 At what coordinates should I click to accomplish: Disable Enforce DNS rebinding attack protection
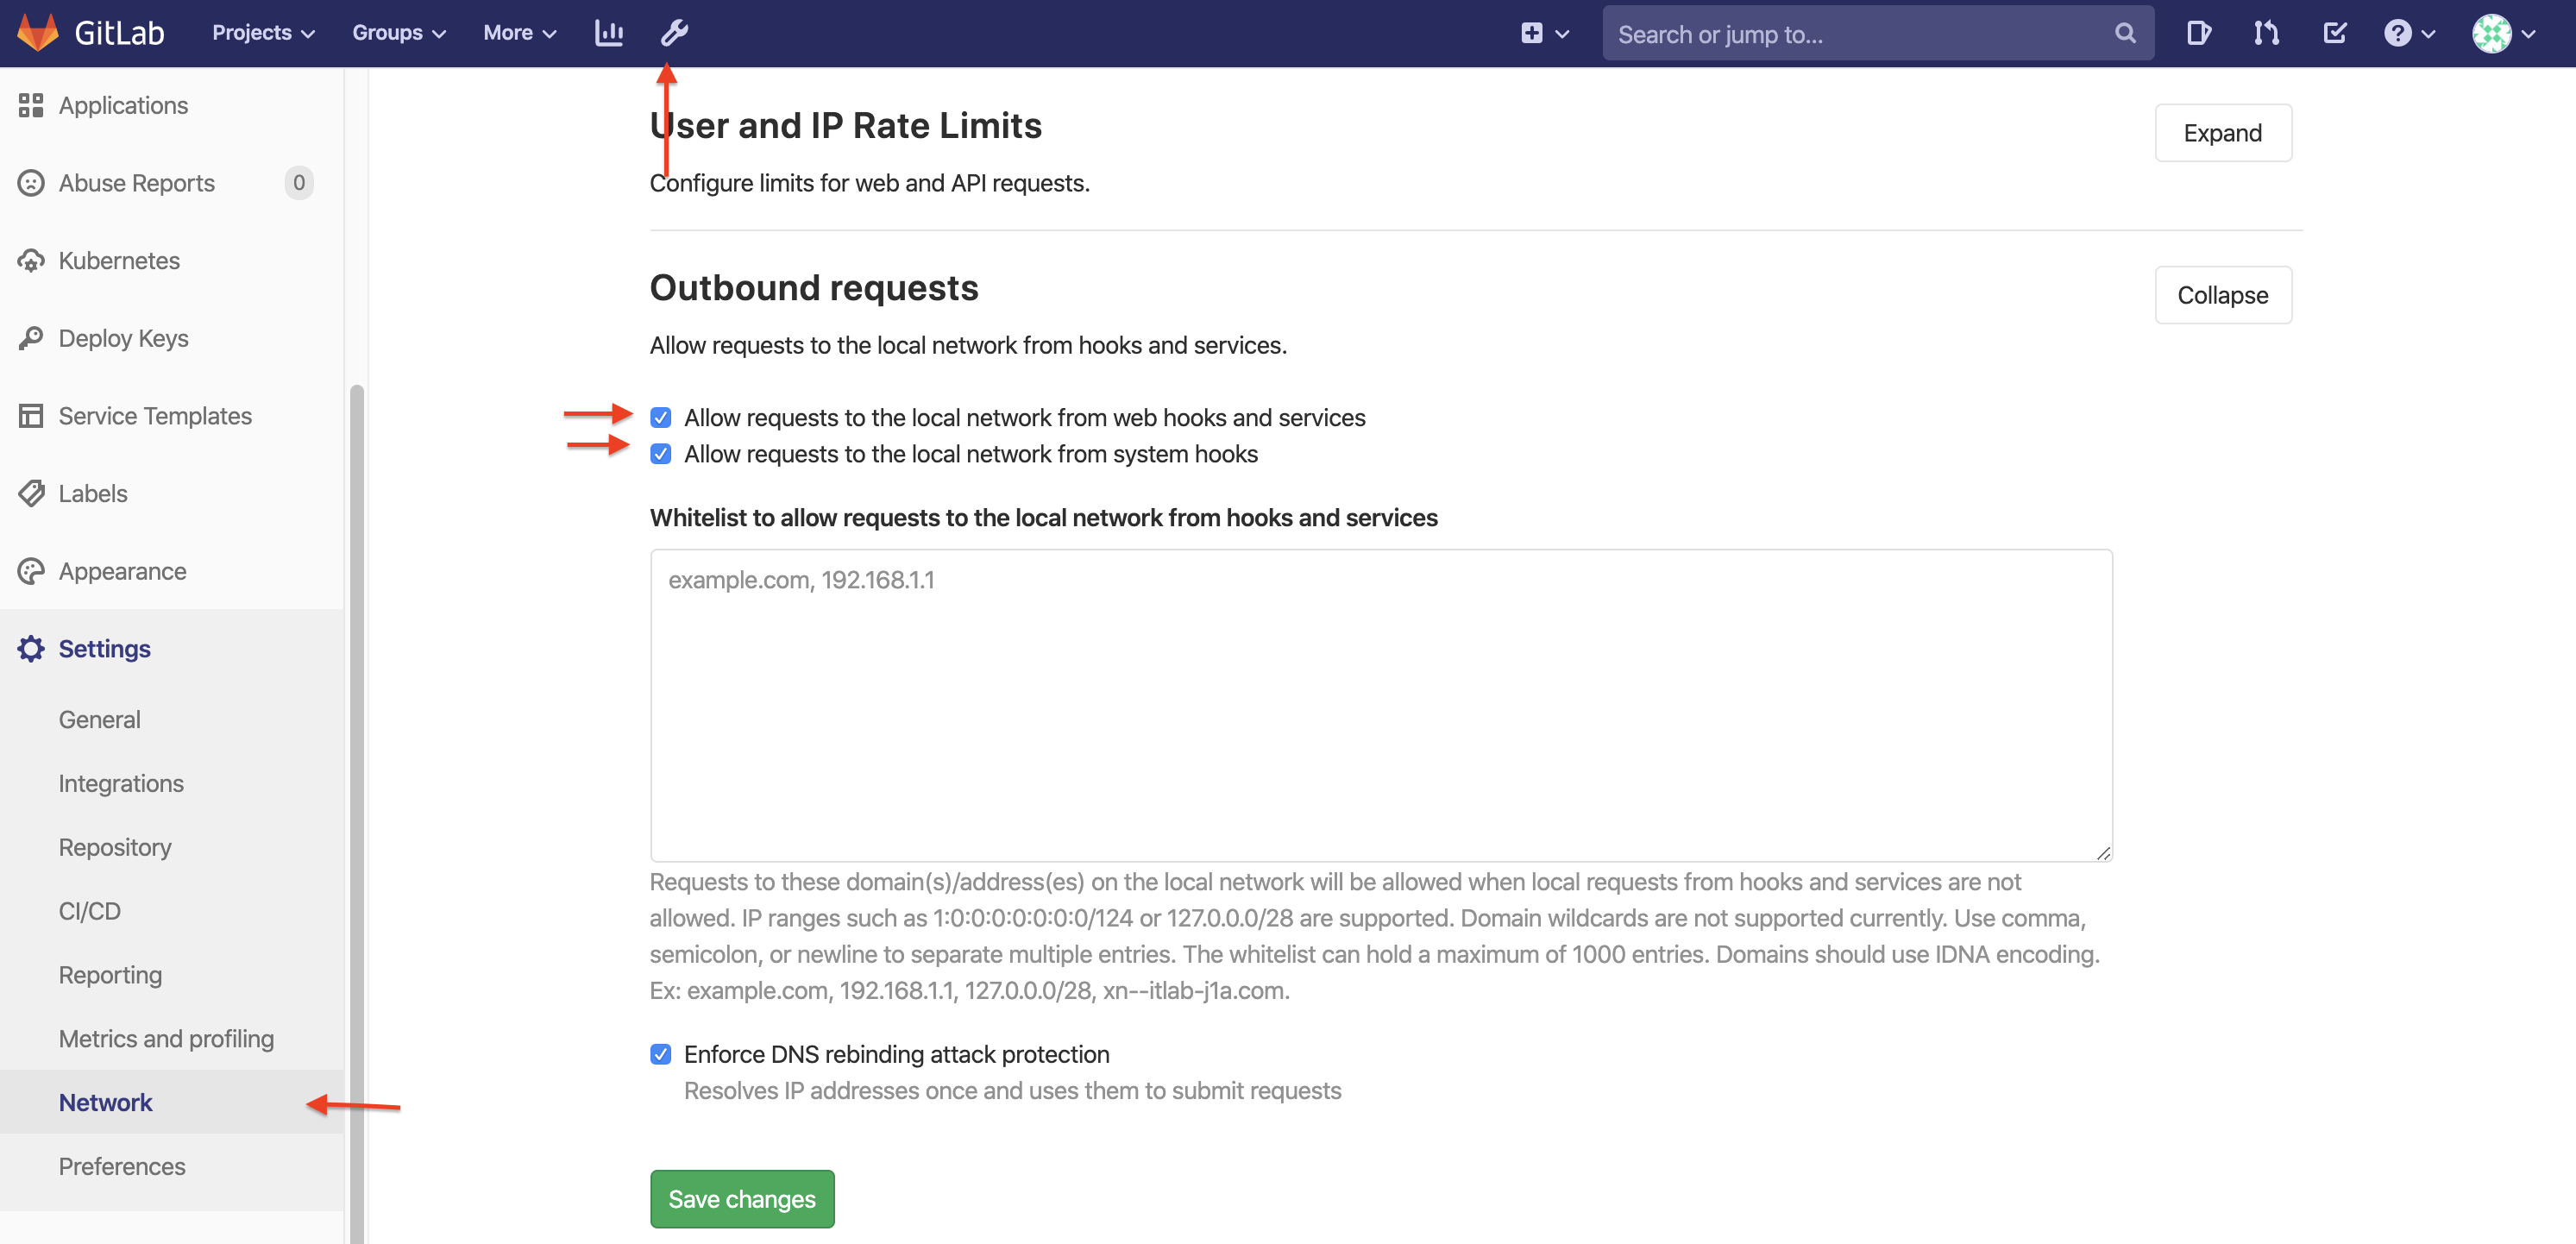pyautogui.click(x=661, y=1054)
